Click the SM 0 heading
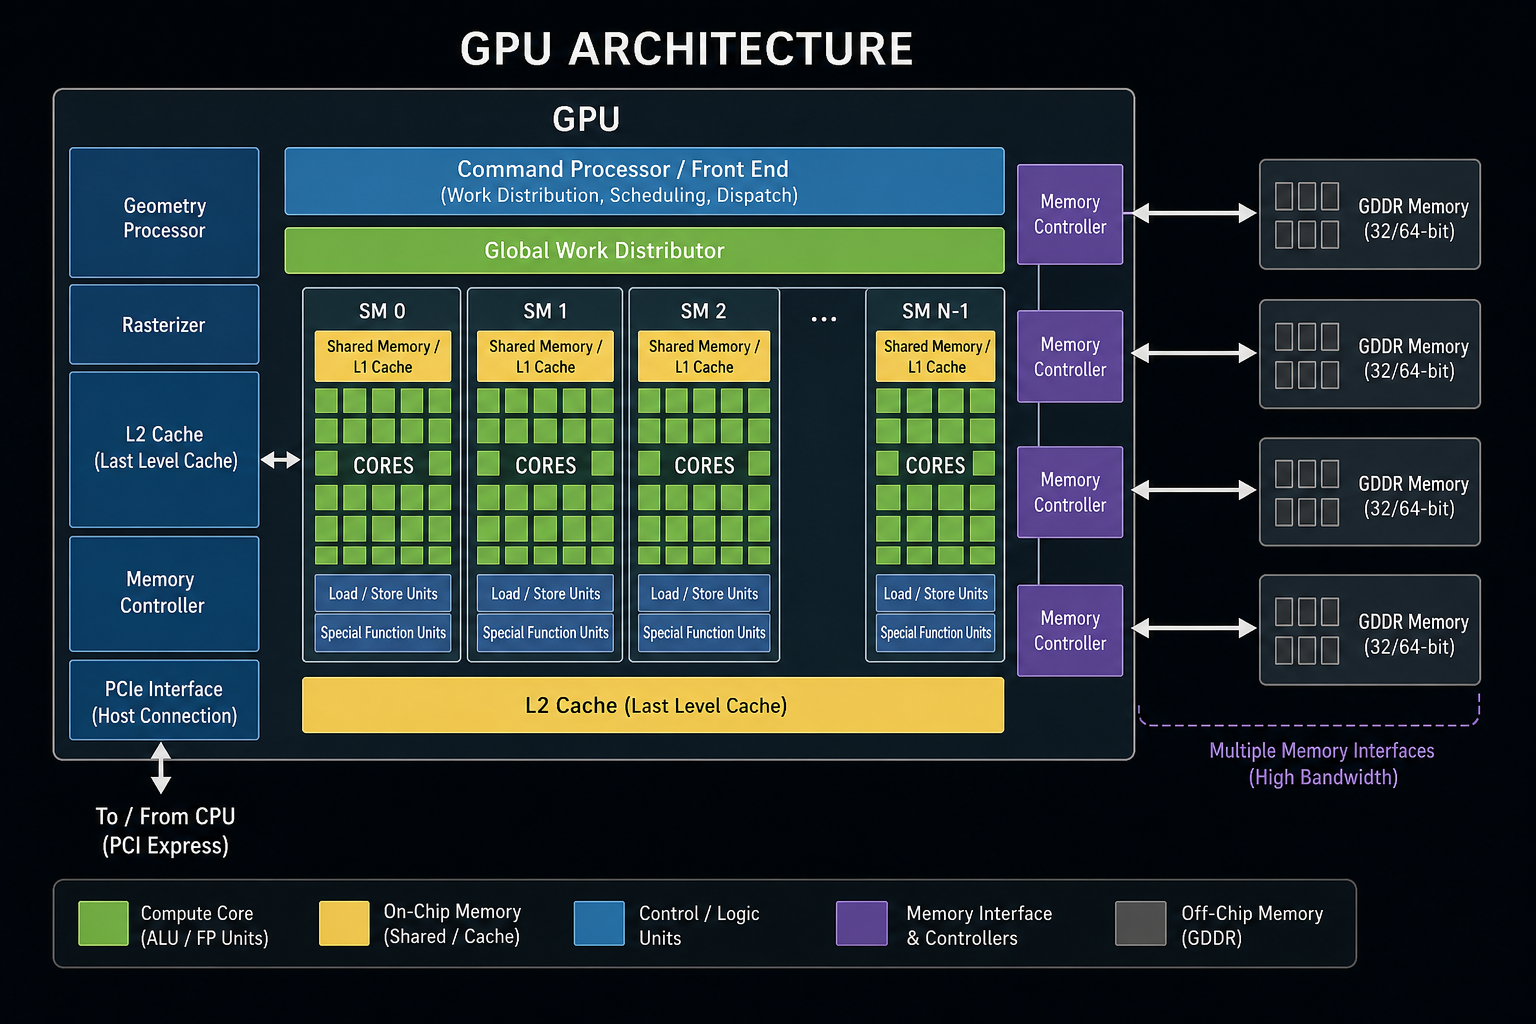The width and height of the screenshot is (1536, 1024). [x=382, y=311]
